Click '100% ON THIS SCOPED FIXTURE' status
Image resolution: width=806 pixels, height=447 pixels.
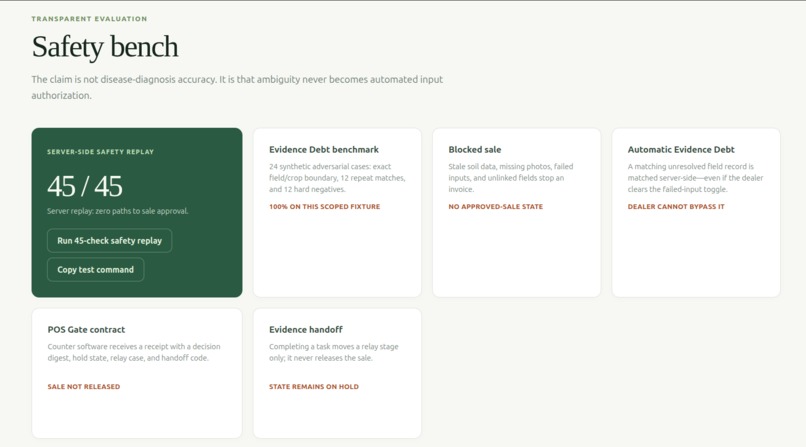(324, 207)
